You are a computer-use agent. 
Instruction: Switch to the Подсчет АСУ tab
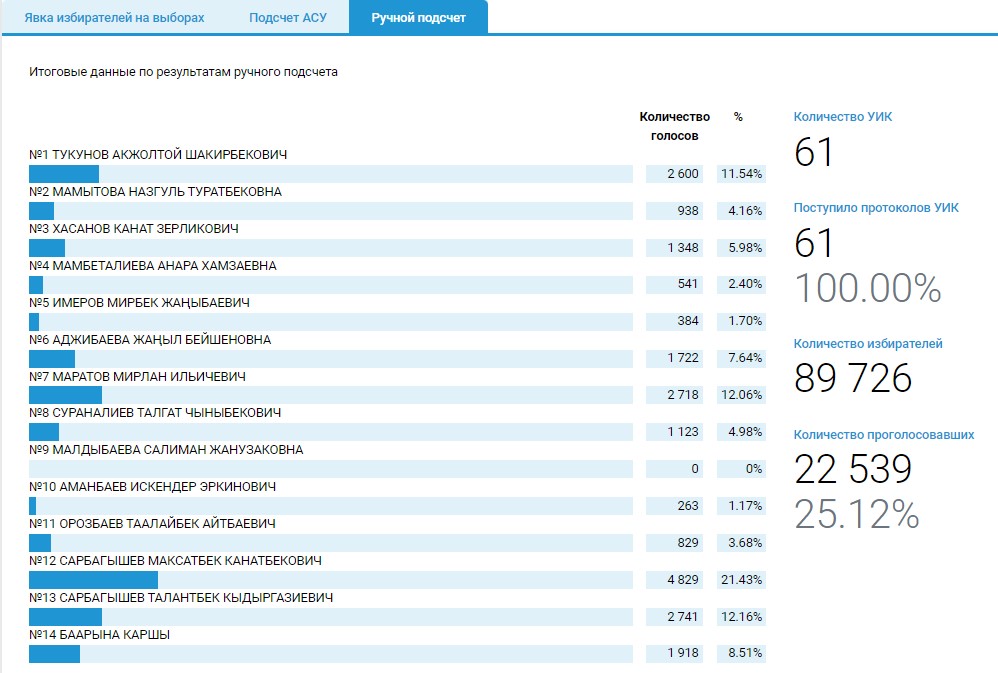pyautogui.click(x=281, y=18)
